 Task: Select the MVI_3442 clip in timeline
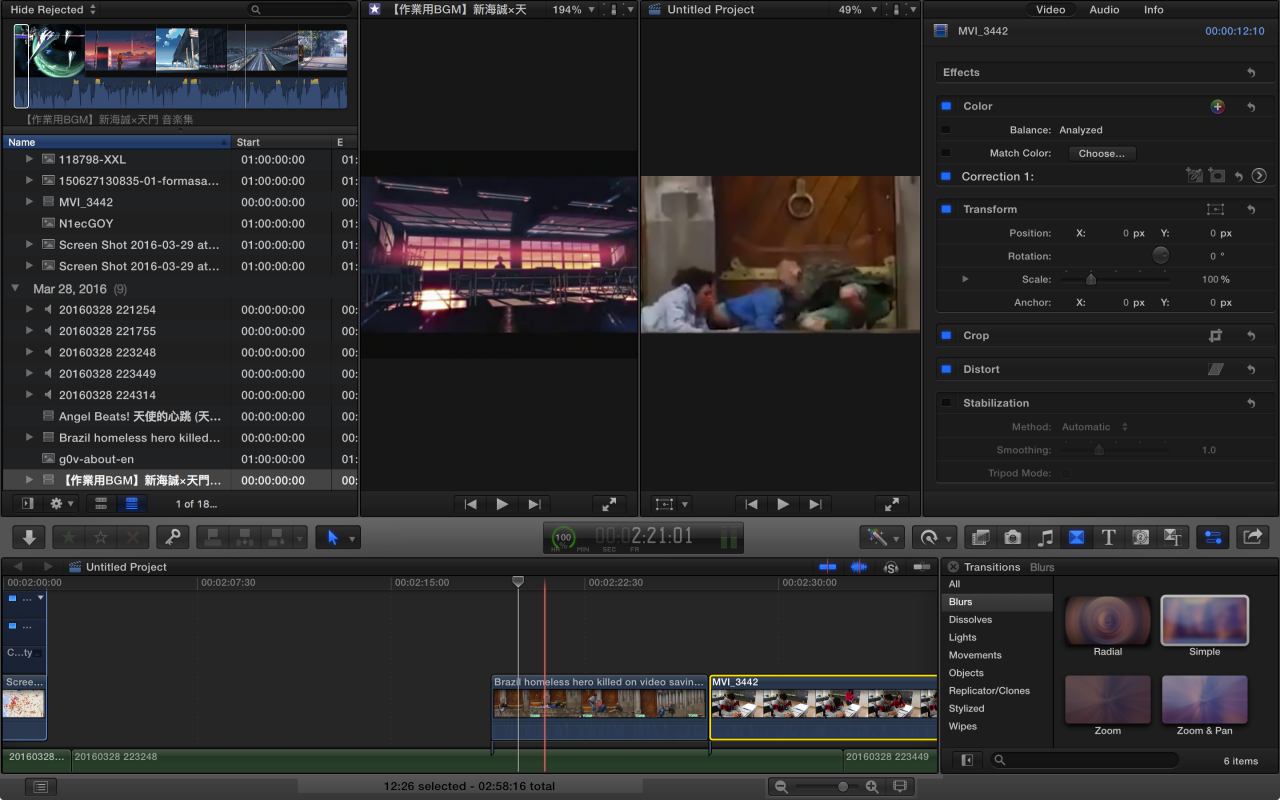tap(823, 707)
